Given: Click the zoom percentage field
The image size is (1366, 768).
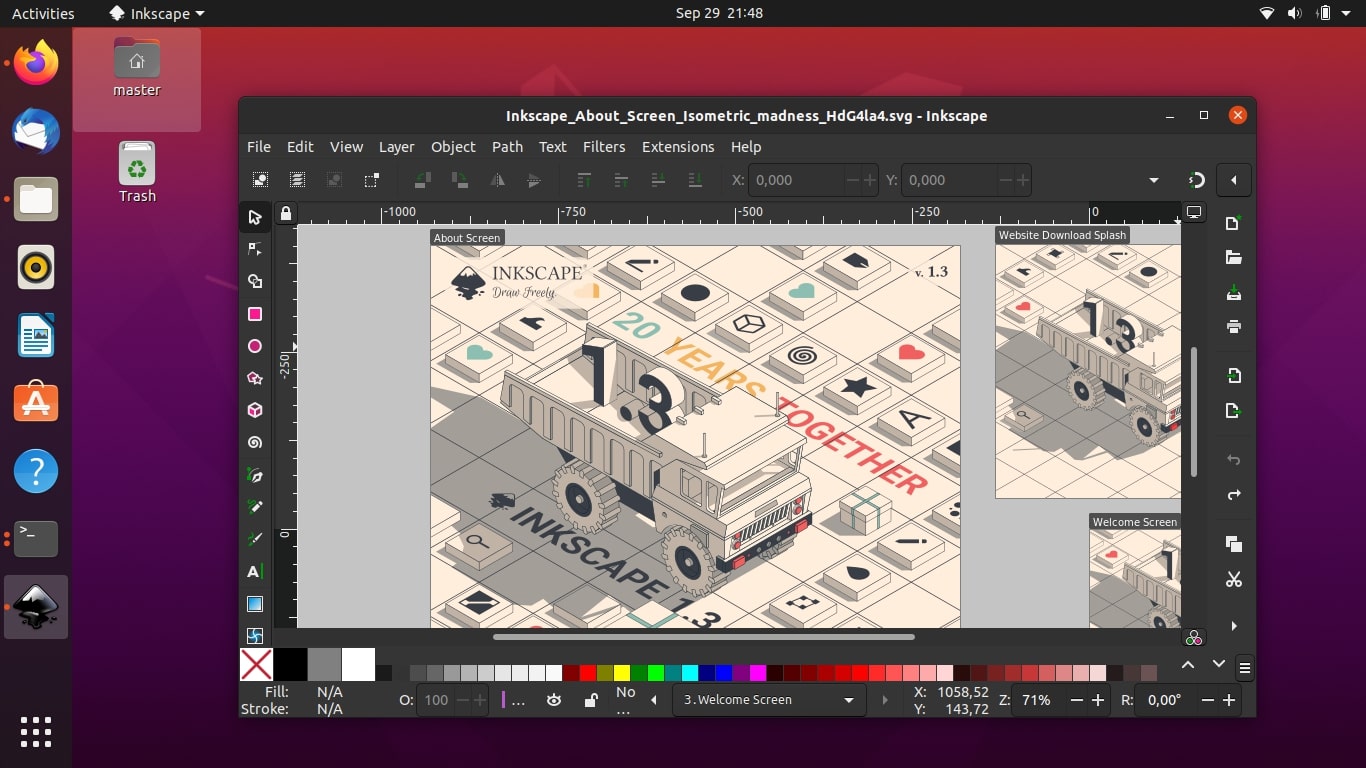Looking at the screenshot, I should point(1038,700).
